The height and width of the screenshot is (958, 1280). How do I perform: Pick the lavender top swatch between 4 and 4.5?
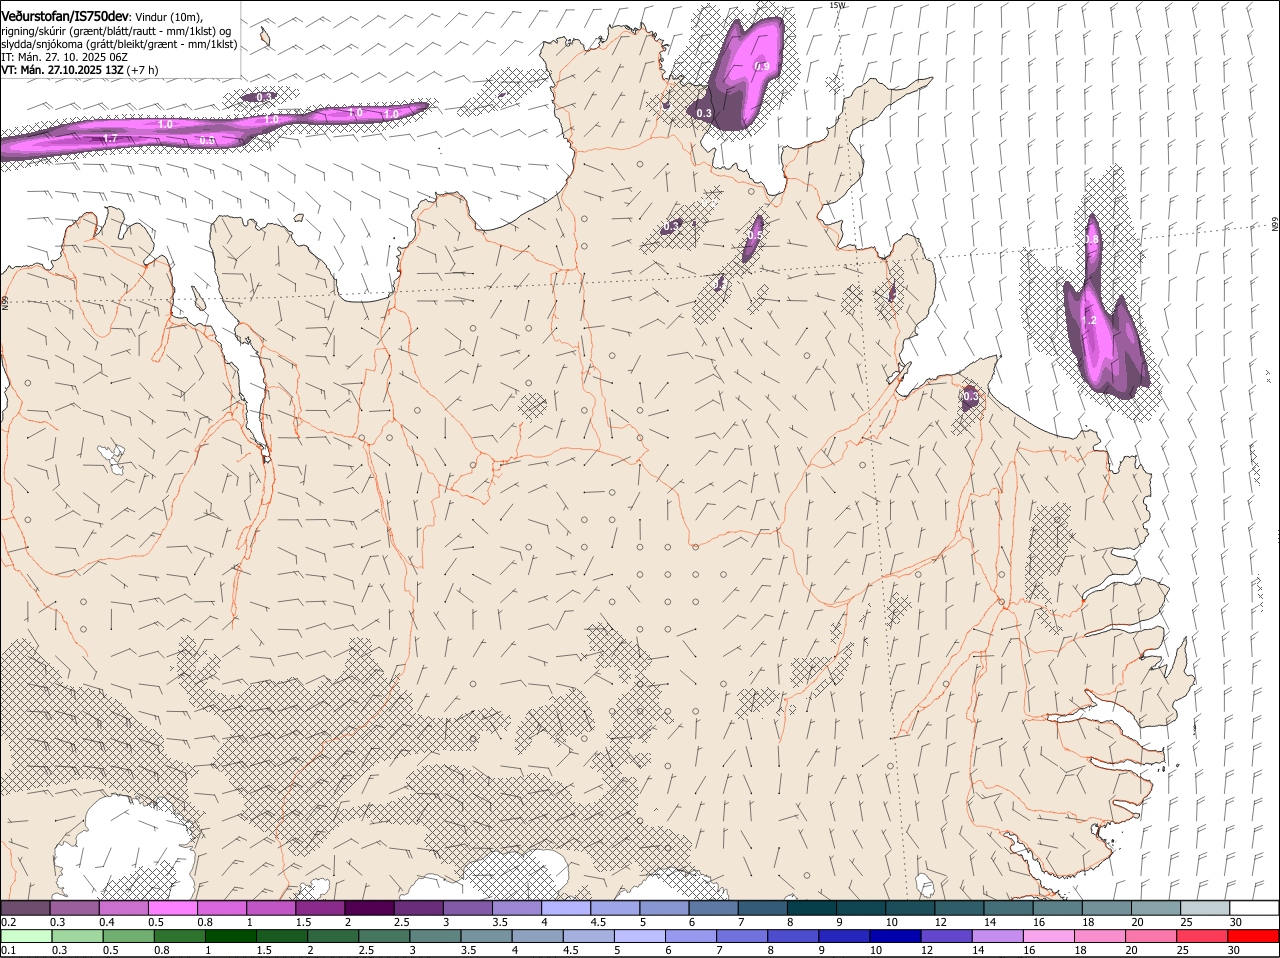tap(565, 908)
